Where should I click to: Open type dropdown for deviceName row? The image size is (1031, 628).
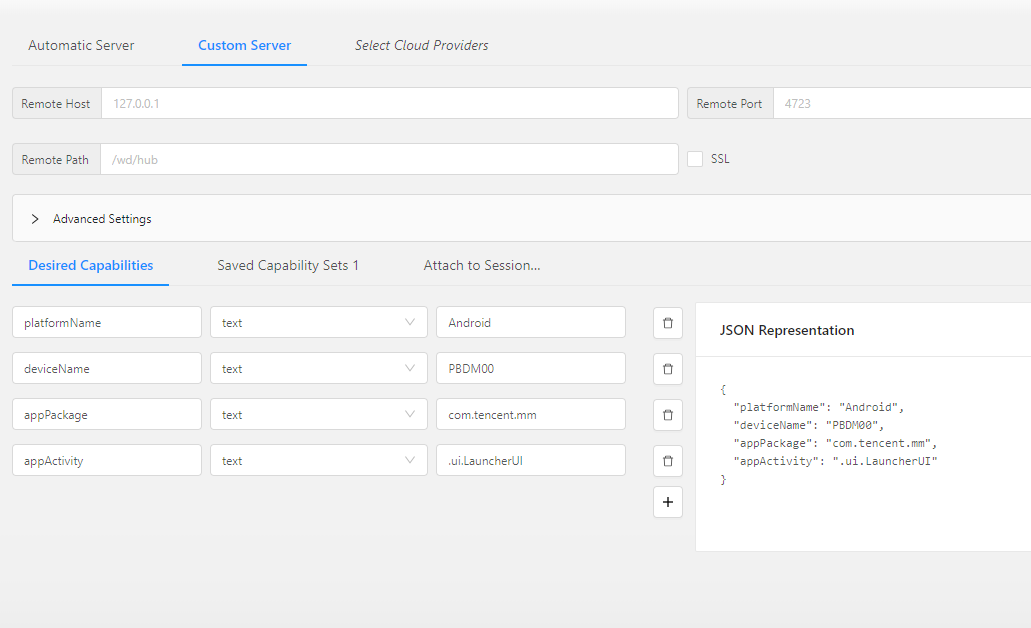click(x=318, y=369)
